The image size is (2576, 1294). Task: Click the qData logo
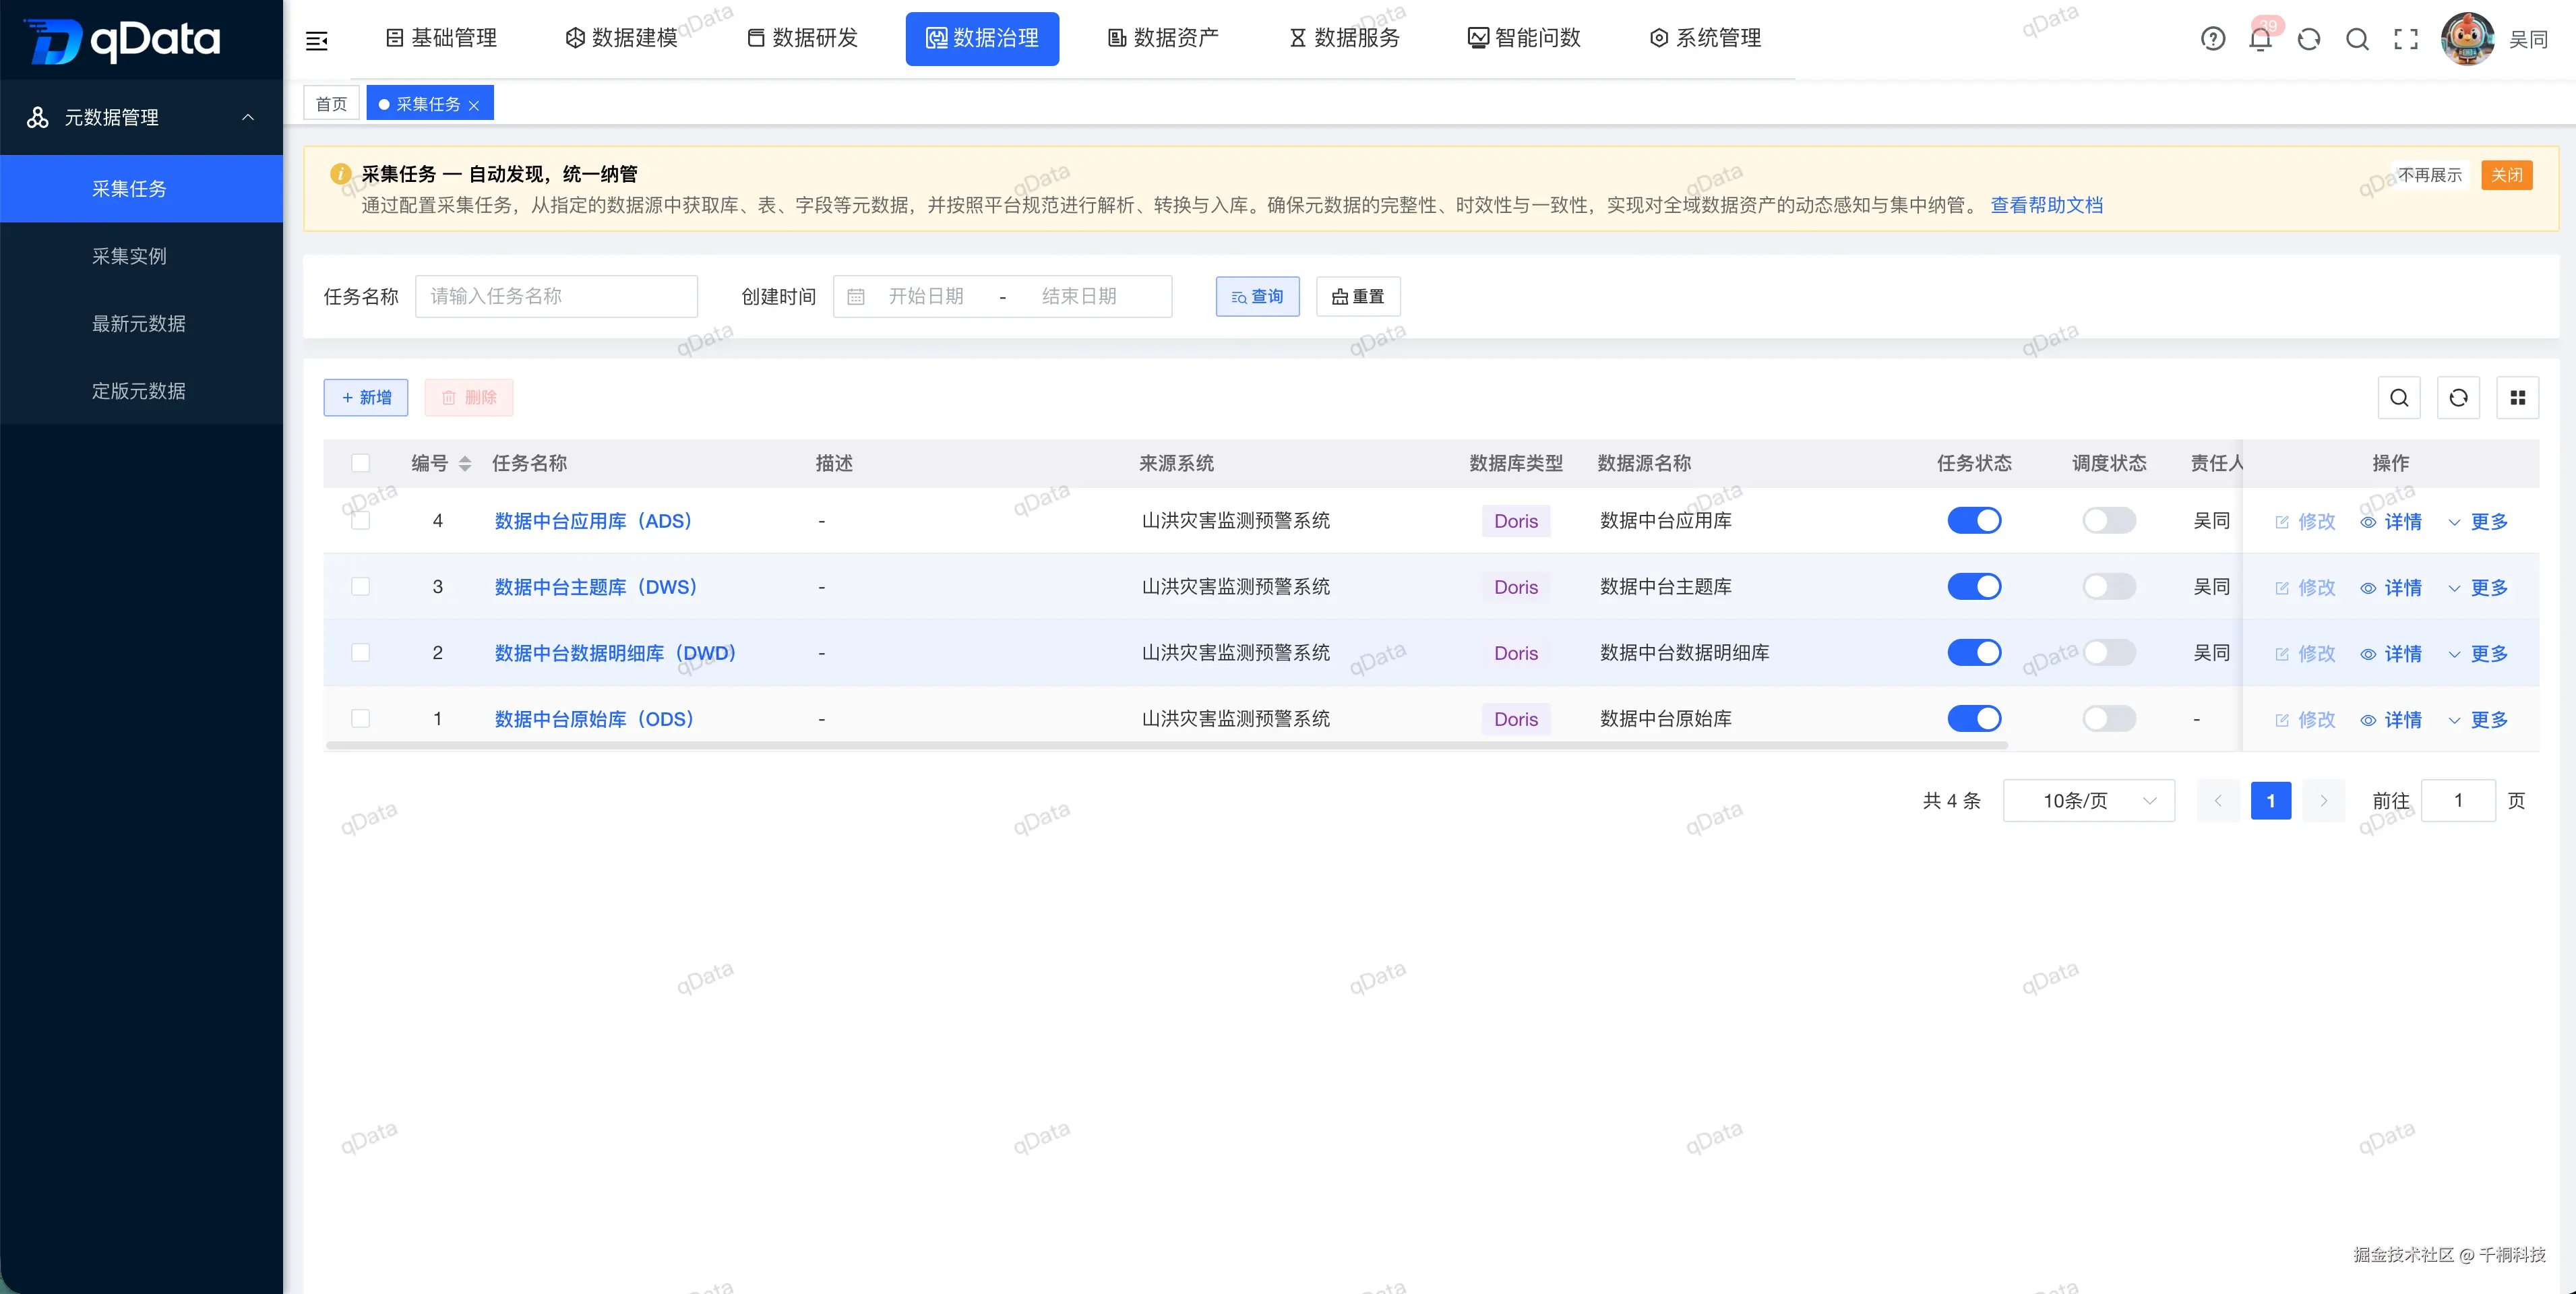122,40
